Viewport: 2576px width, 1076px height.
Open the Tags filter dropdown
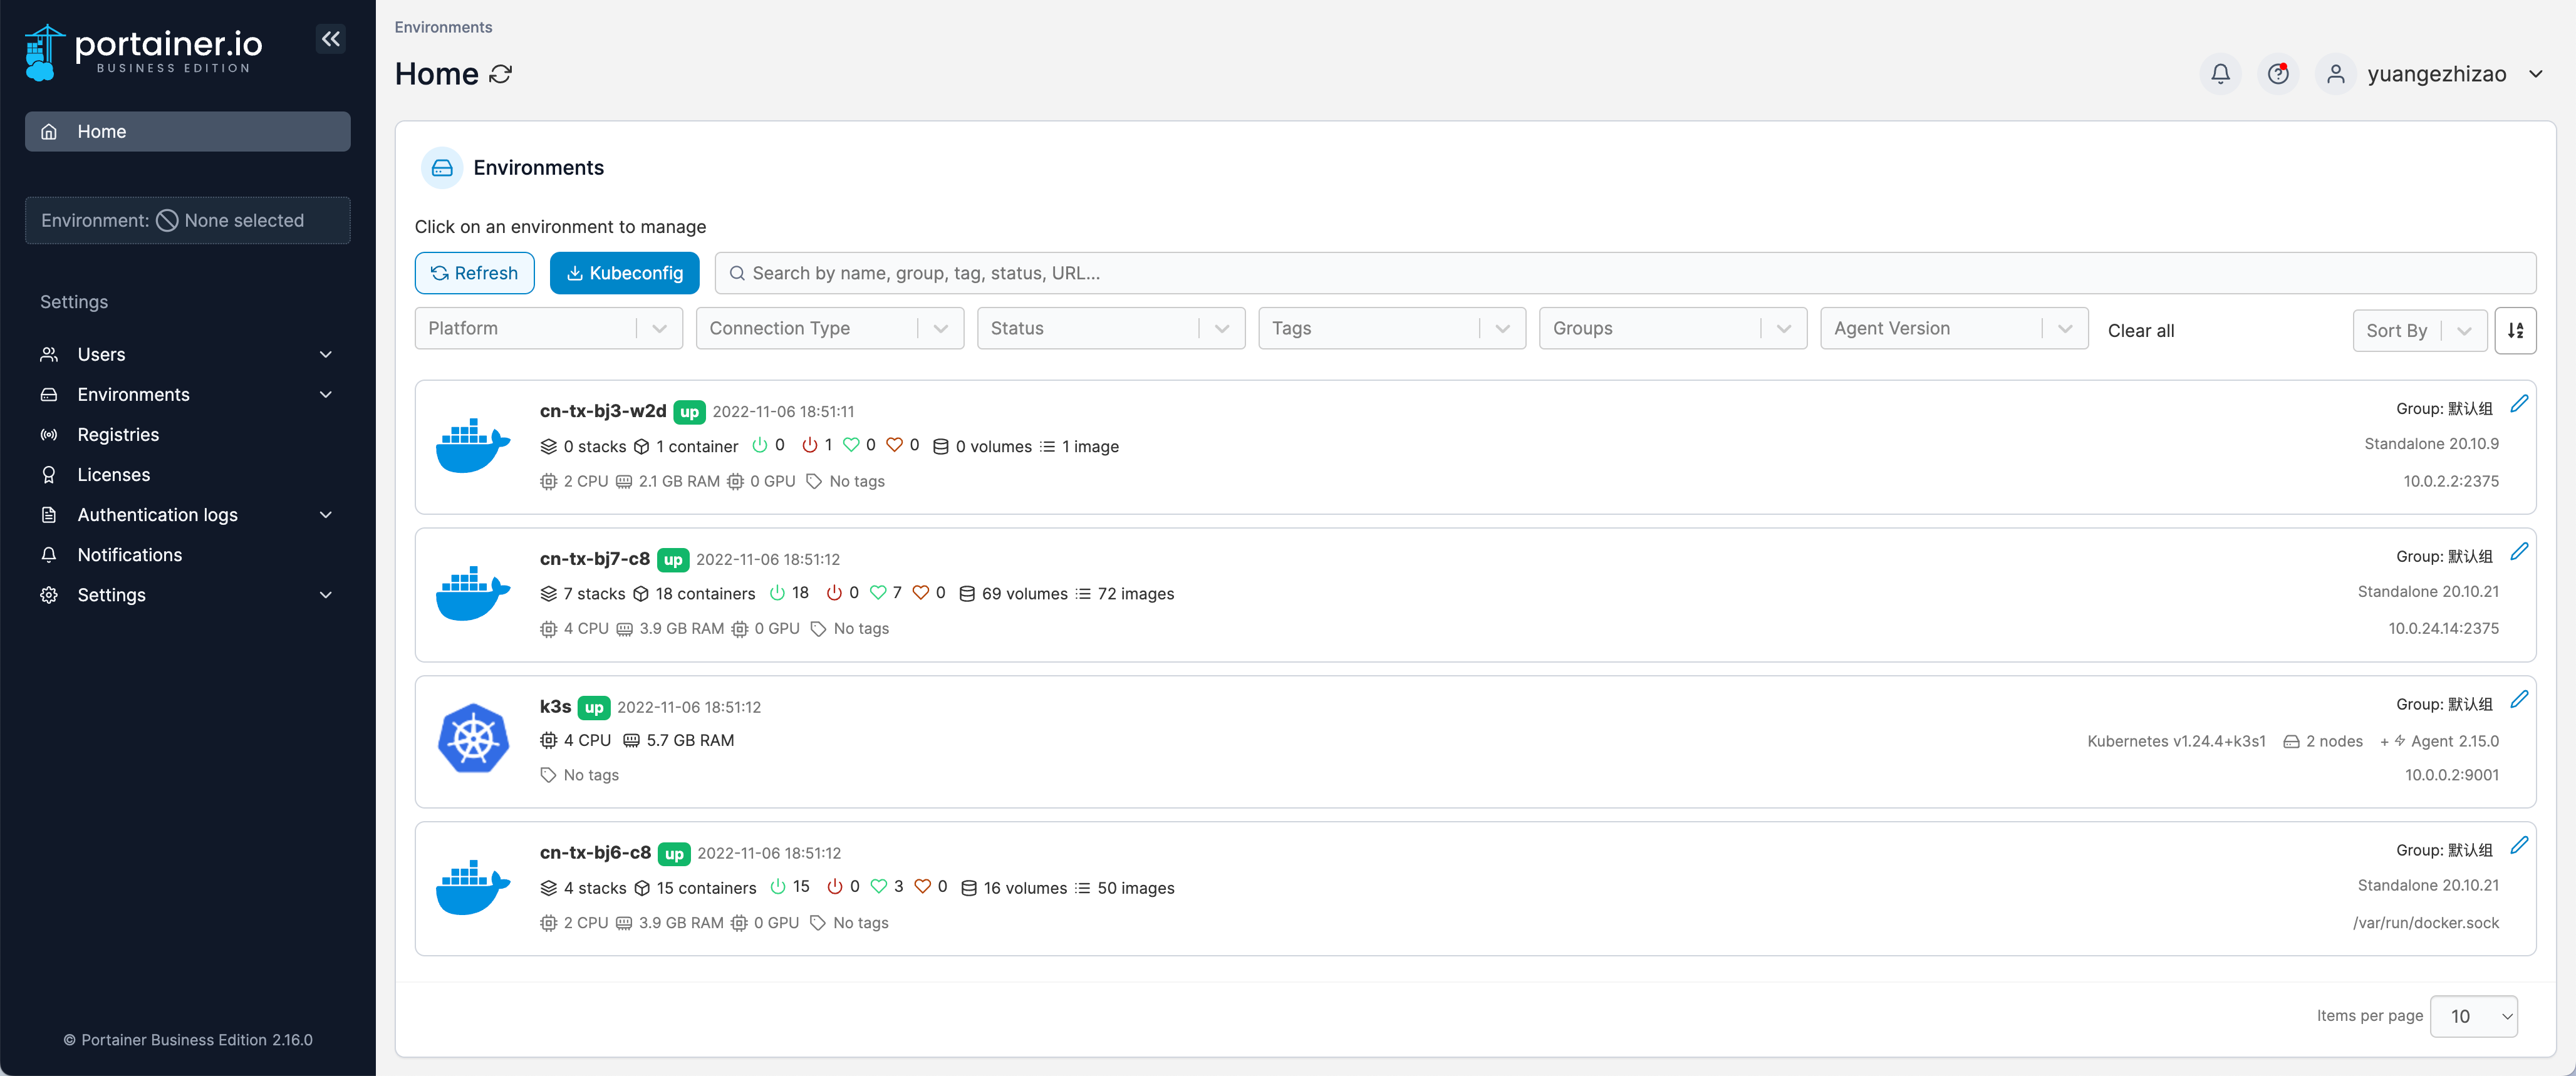[1392, 329]
